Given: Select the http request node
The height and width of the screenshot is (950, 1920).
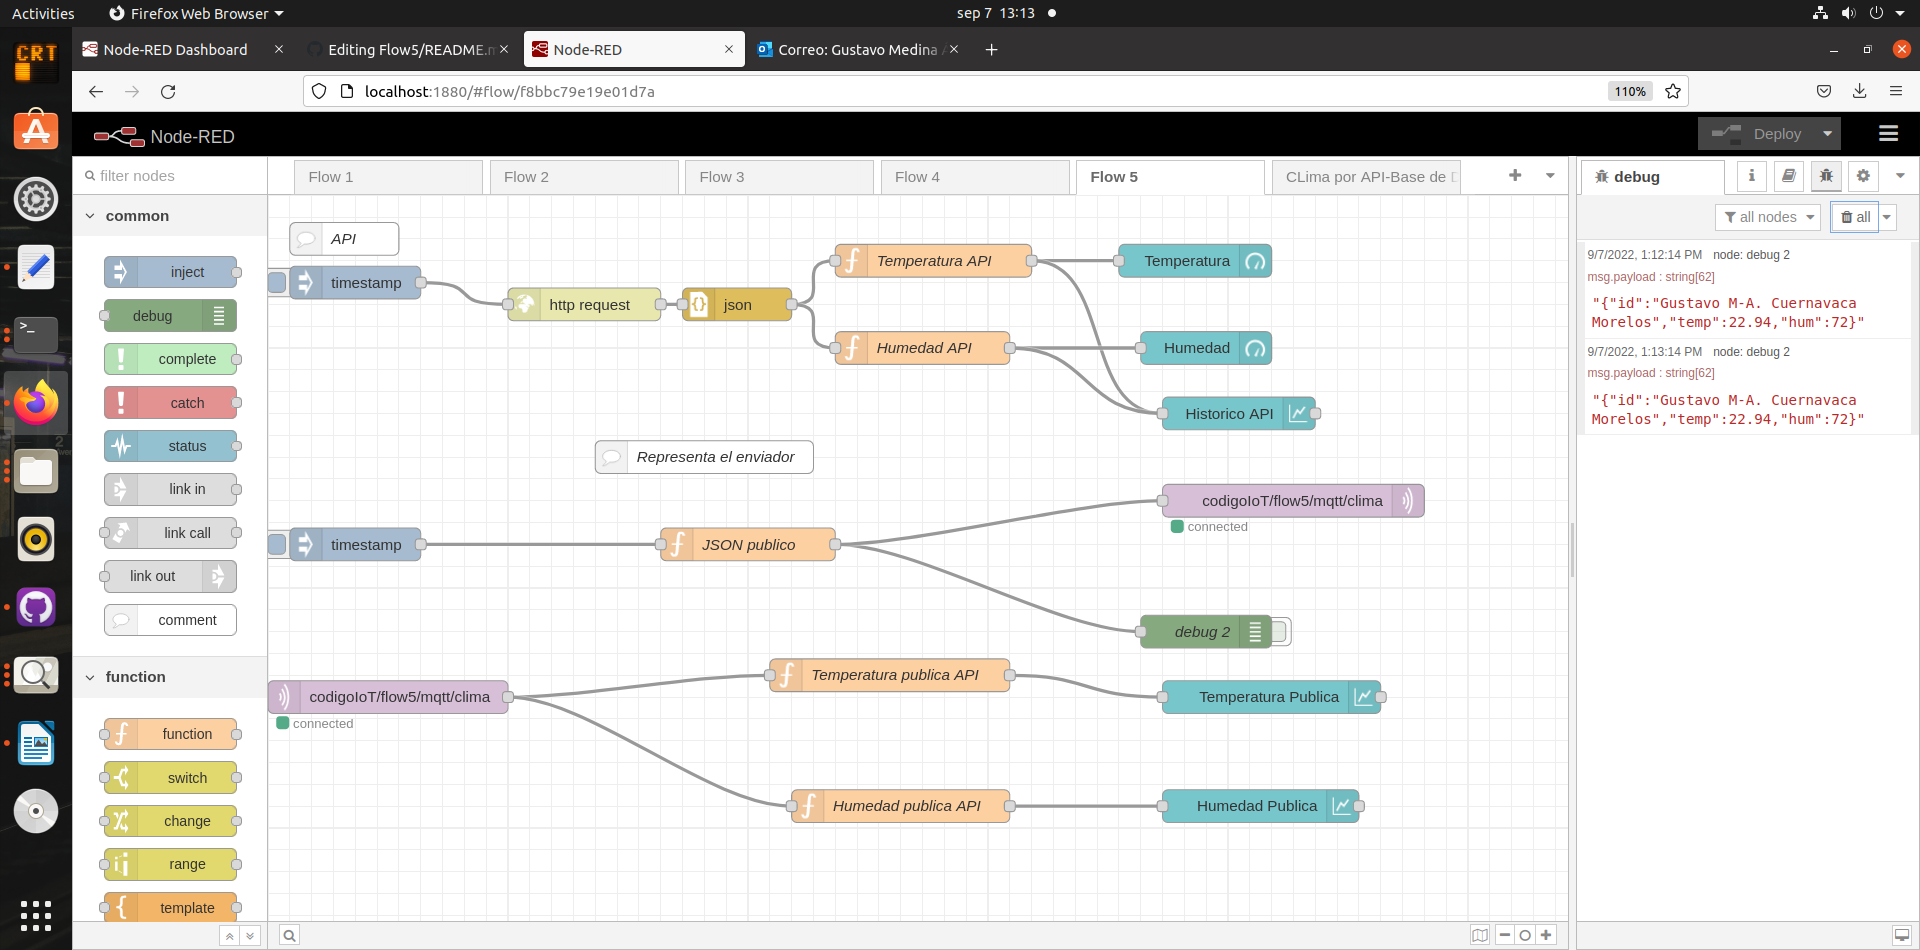Looking at the screenshot, I should [584, 305].
